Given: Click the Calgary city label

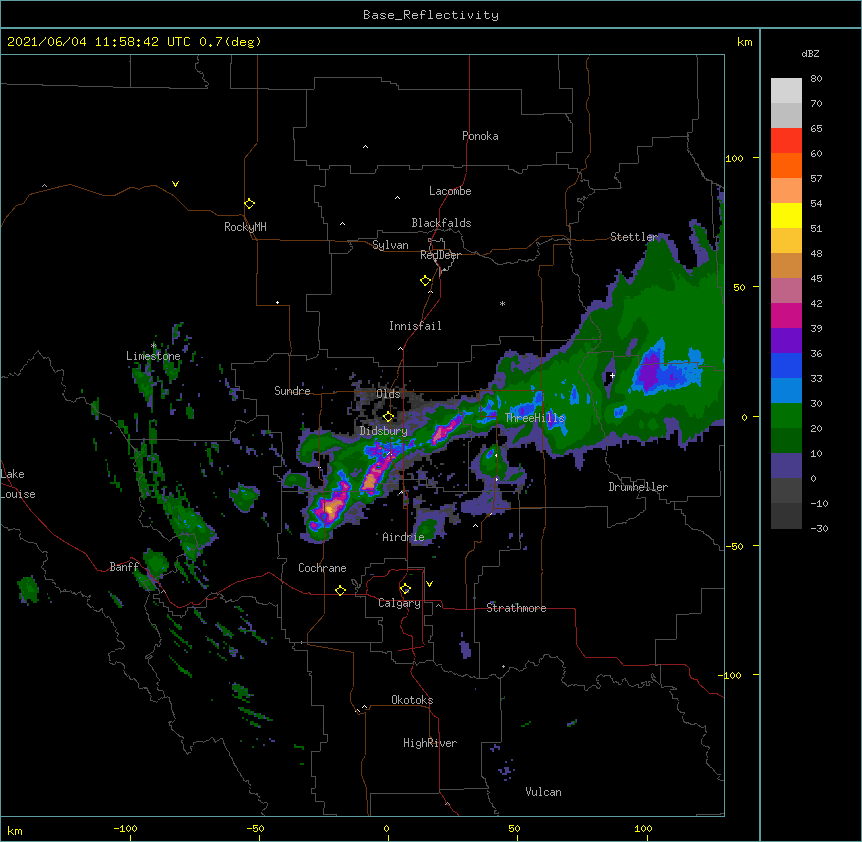Looking at the screenshot, I should (399, 603).
